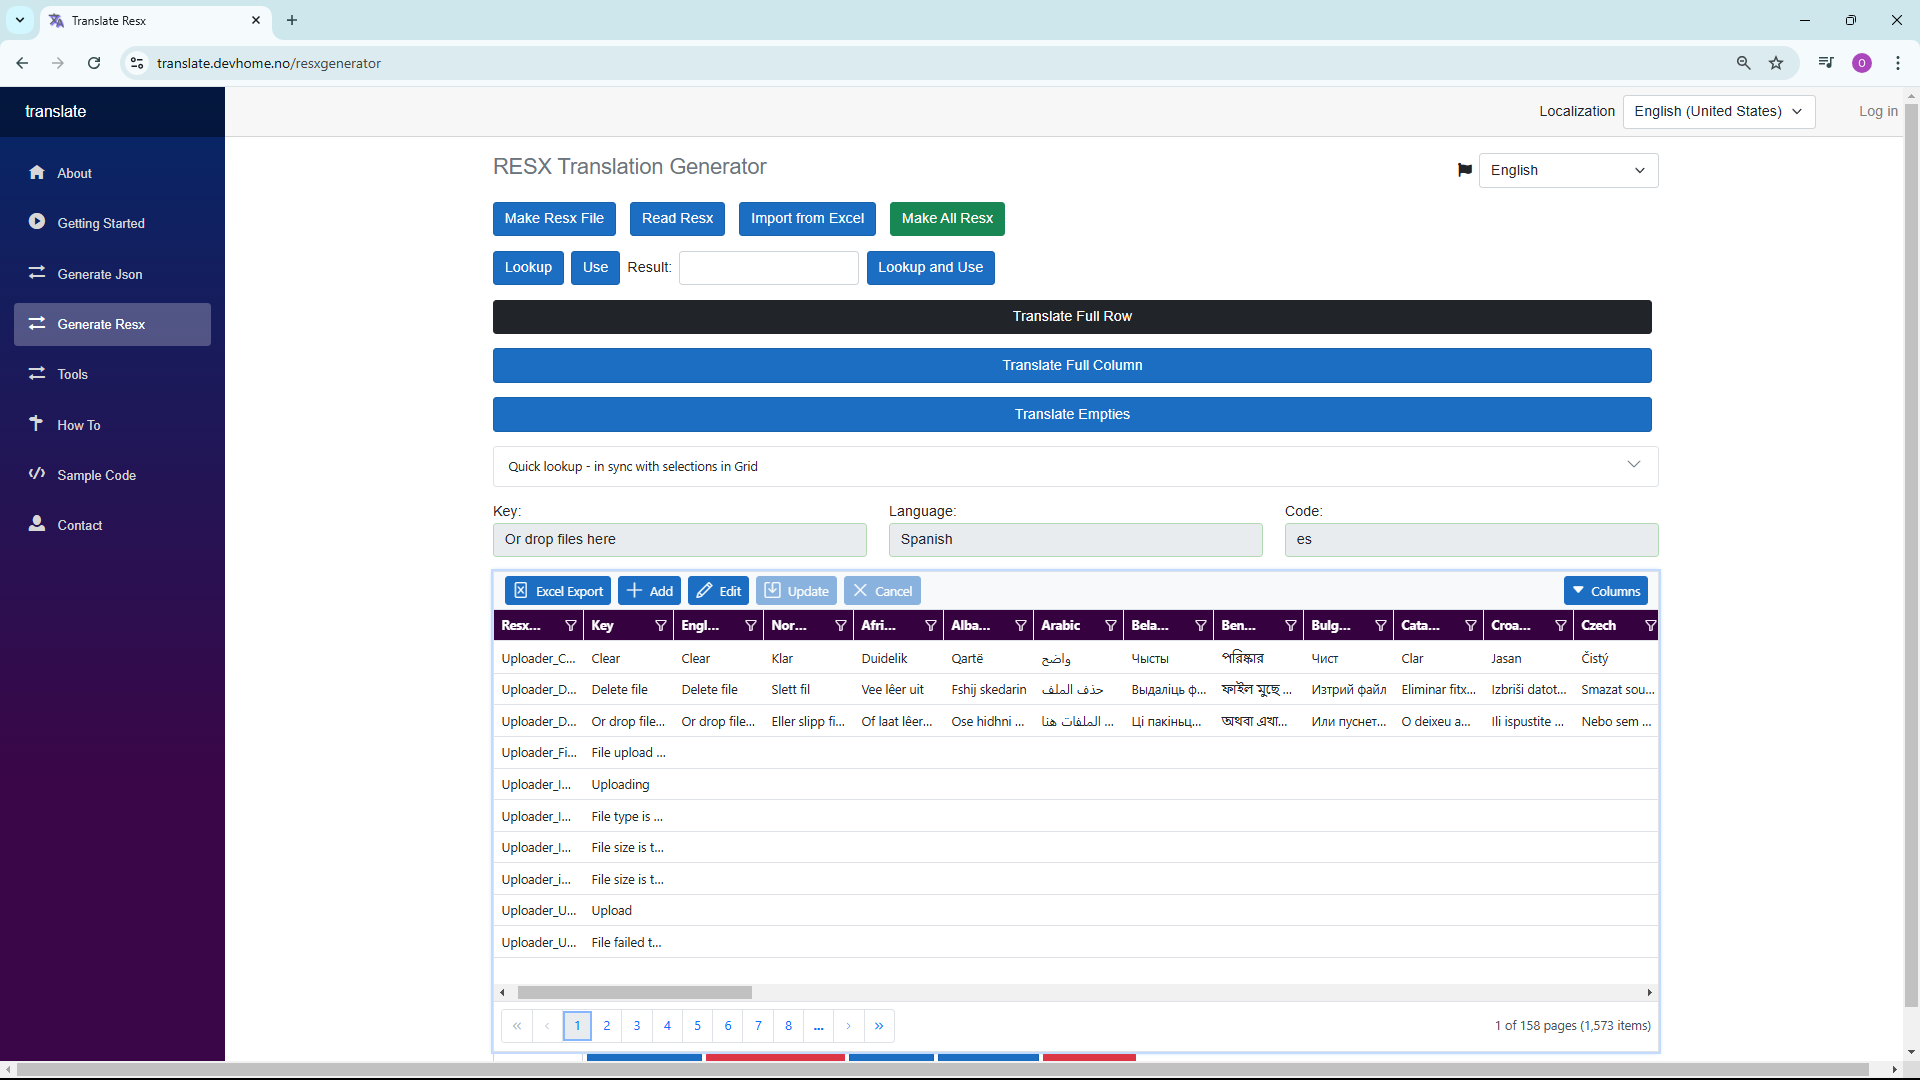1920x1080 pixels.
Task: Click the Add row button
Action: coord(649,591)
